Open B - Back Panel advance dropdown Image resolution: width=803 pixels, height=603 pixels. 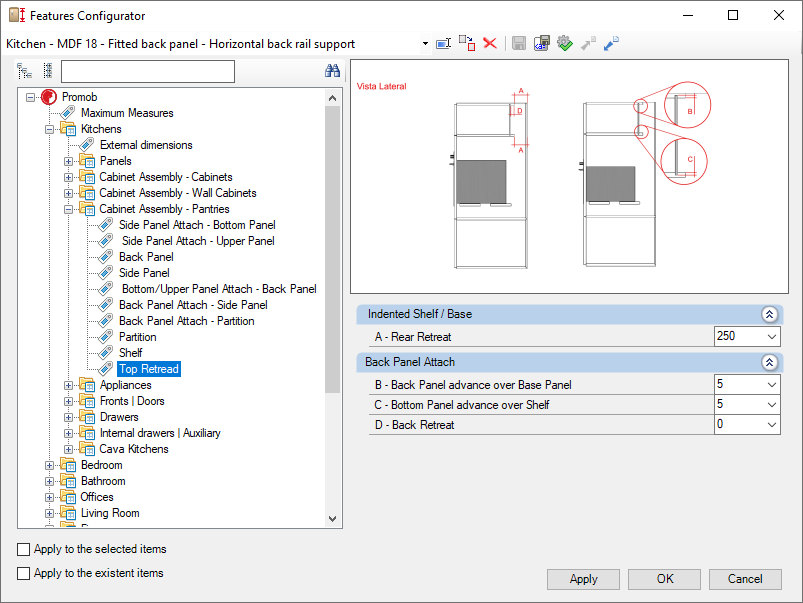click(772, 384)
